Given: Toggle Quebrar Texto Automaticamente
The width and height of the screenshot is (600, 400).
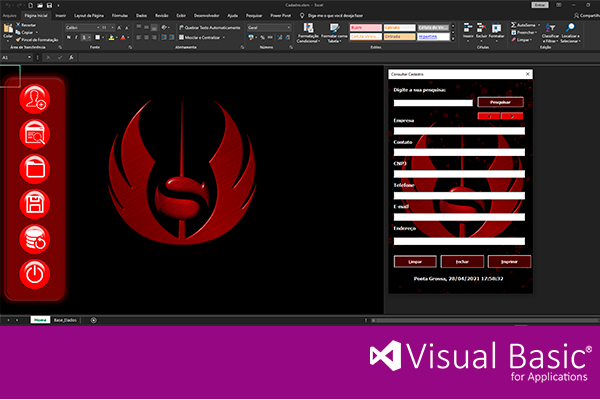Looking at the screenshot, I should pyautogui.click(x=210, y=28).
